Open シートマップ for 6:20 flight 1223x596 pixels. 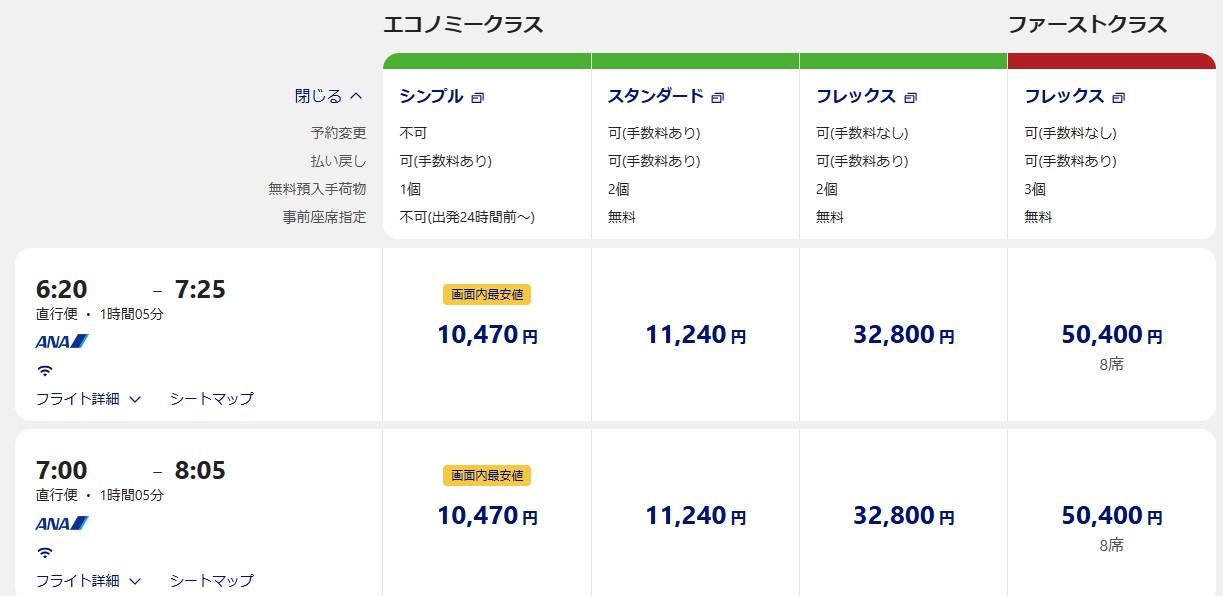[212, 398]
